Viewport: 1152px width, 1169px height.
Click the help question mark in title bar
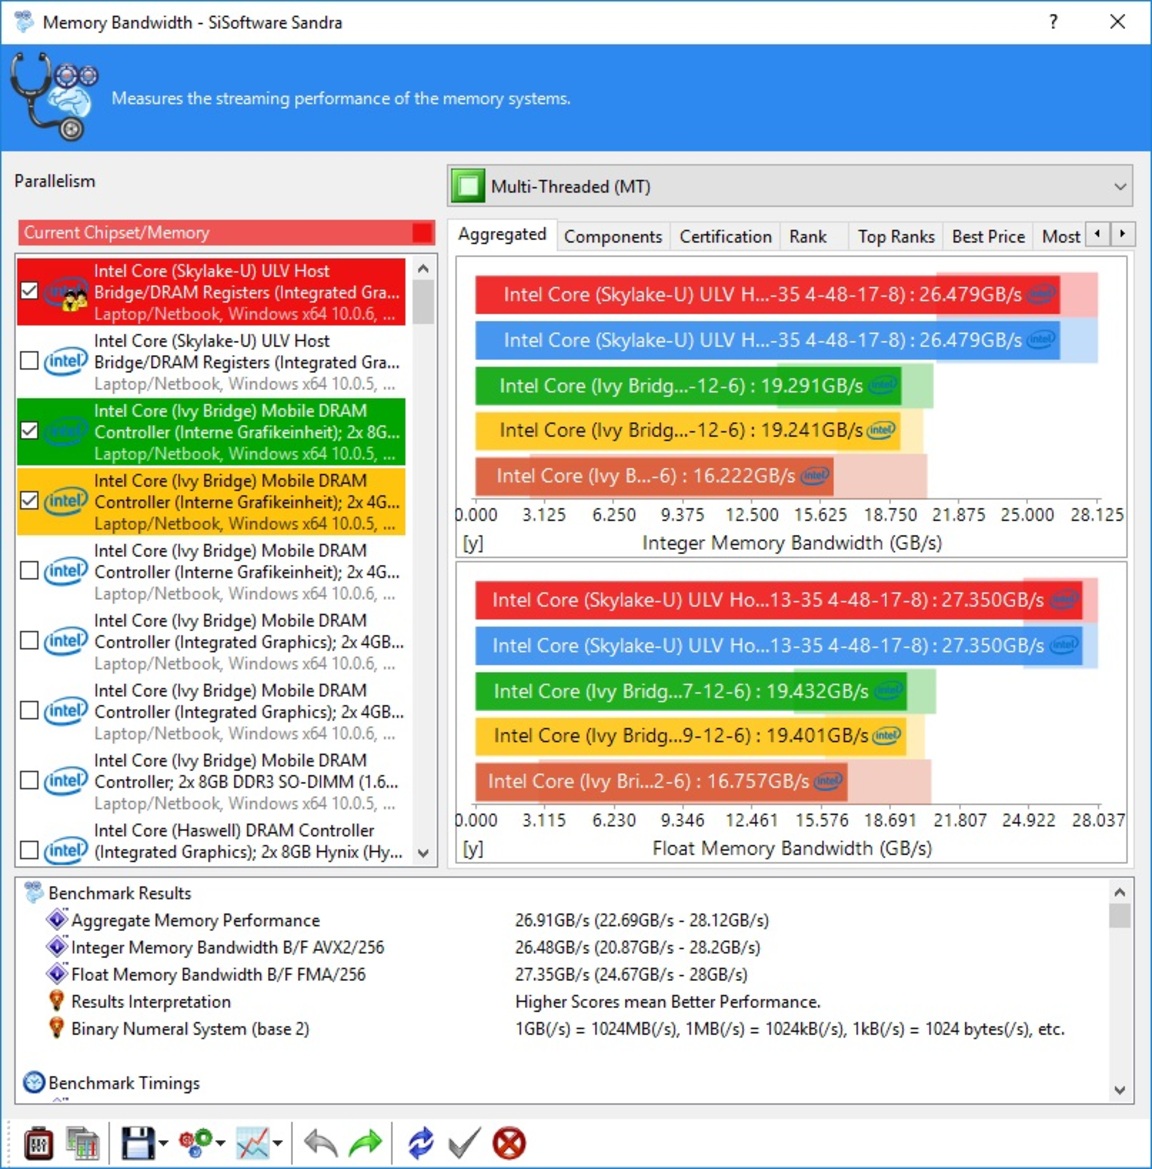tap(1054, 22)
